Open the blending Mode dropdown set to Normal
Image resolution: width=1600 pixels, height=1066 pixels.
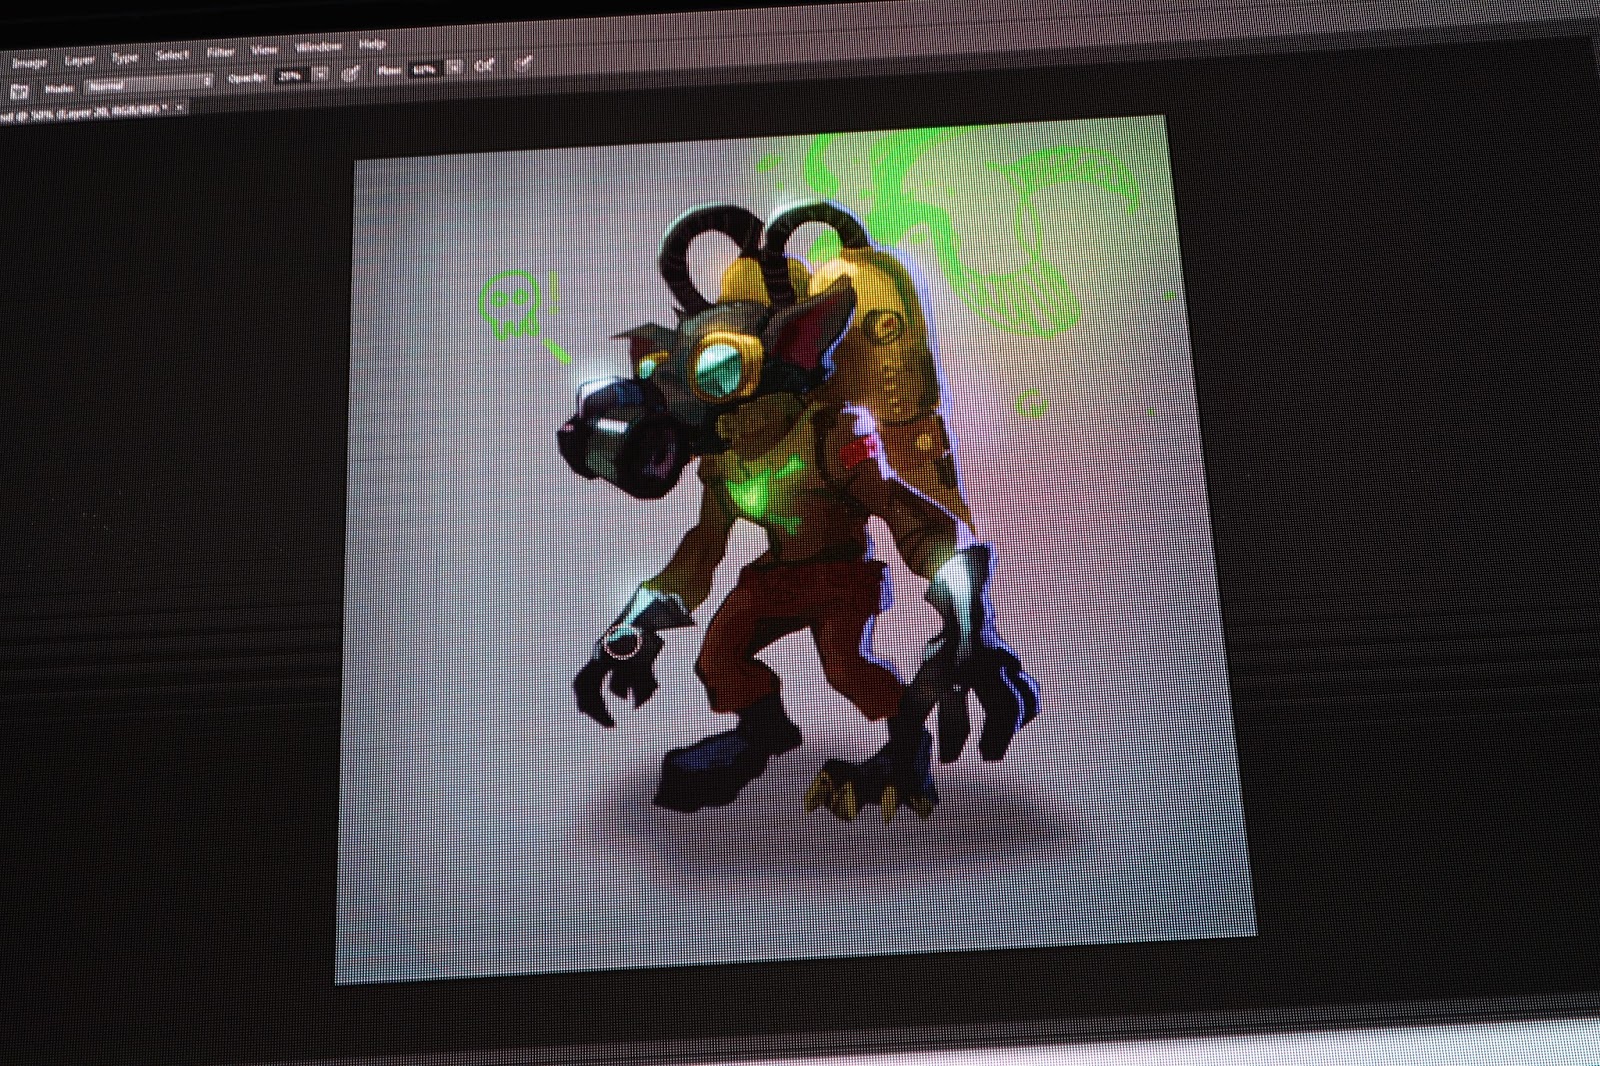coord(149,83)
